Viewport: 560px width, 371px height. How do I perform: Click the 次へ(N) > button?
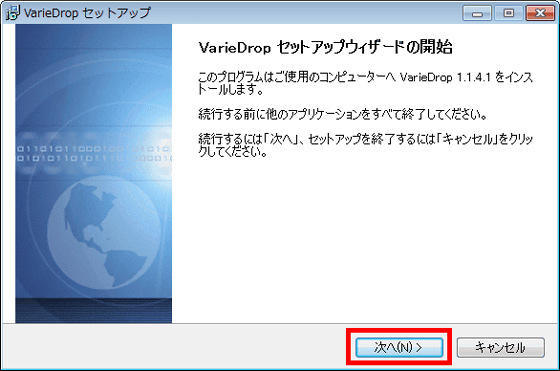tap(399, 347)
